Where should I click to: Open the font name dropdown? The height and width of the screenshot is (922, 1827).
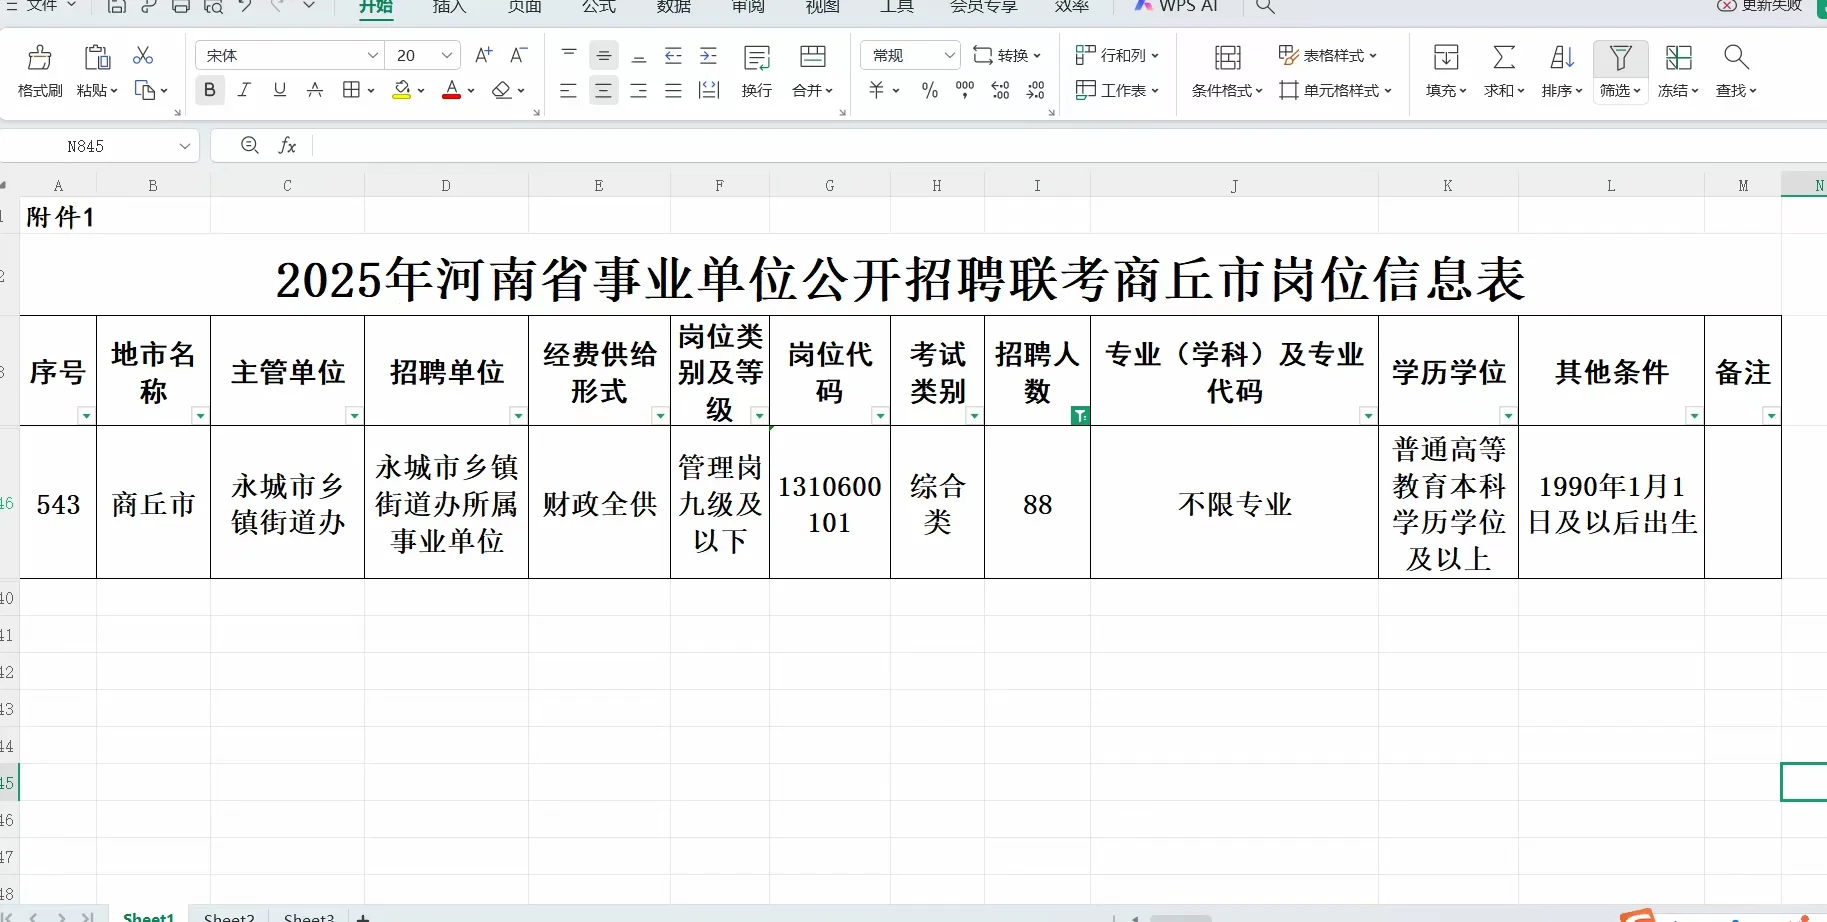[x=373, y=55]
